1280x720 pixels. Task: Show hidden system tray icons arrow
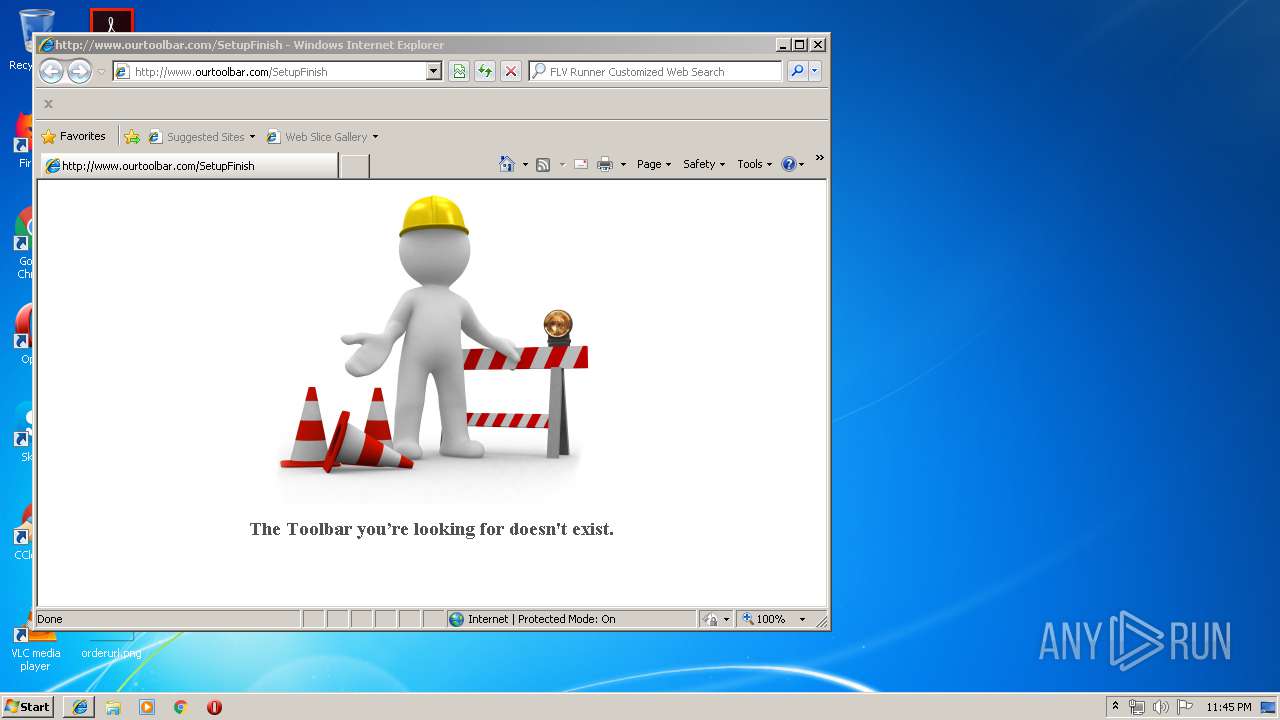1115,706
